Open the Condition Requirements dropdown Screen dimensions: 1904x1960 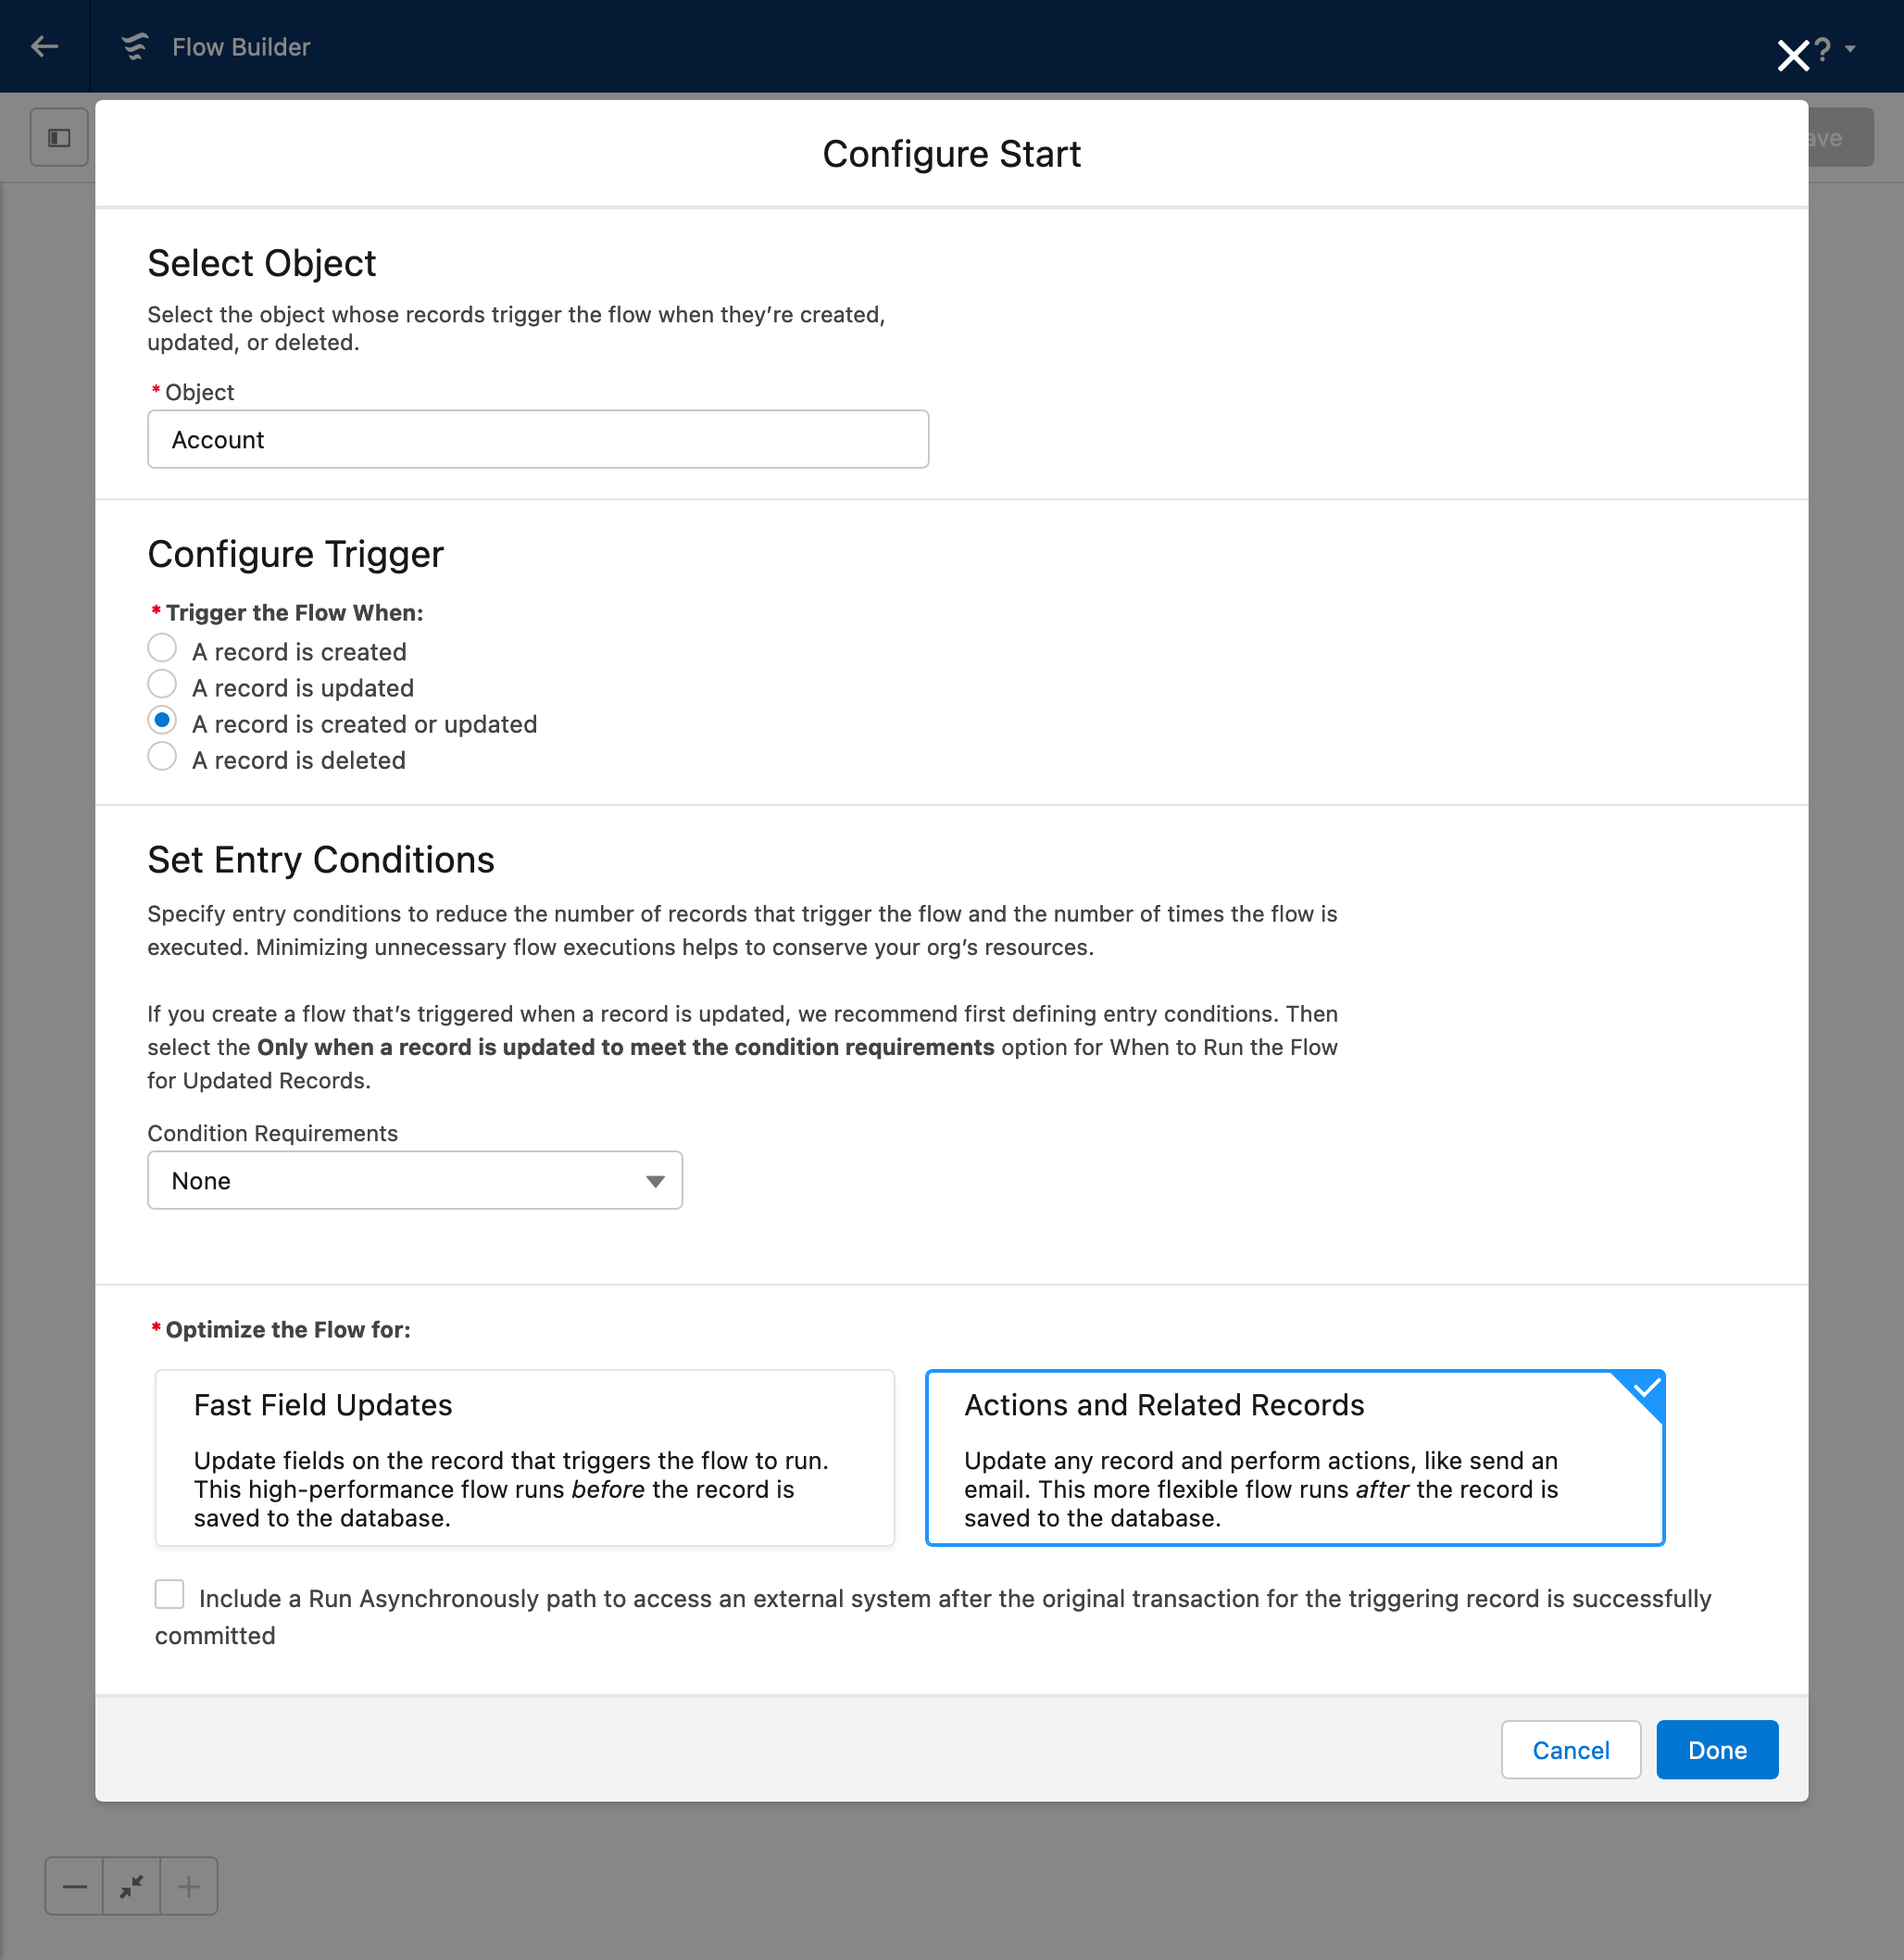(x=414, y=1180)
